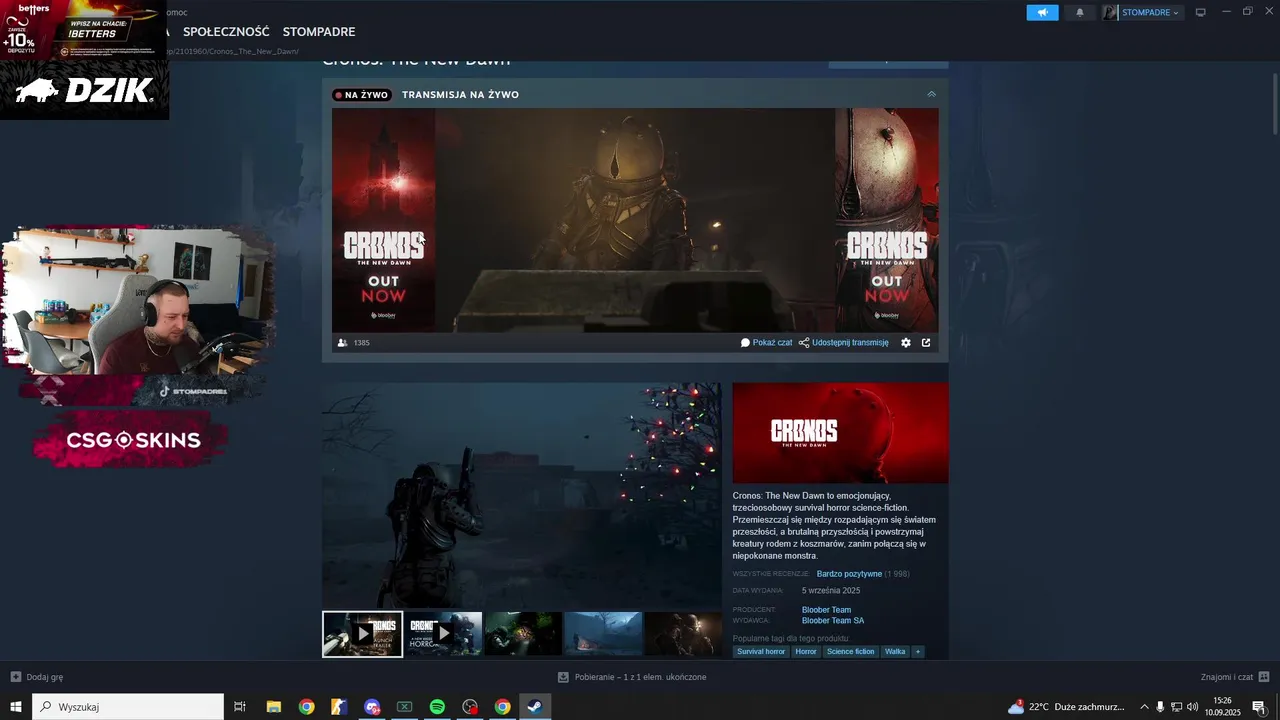Pop out the broadcast in new window
The image size is (1280, 720).
pos(926,342)
